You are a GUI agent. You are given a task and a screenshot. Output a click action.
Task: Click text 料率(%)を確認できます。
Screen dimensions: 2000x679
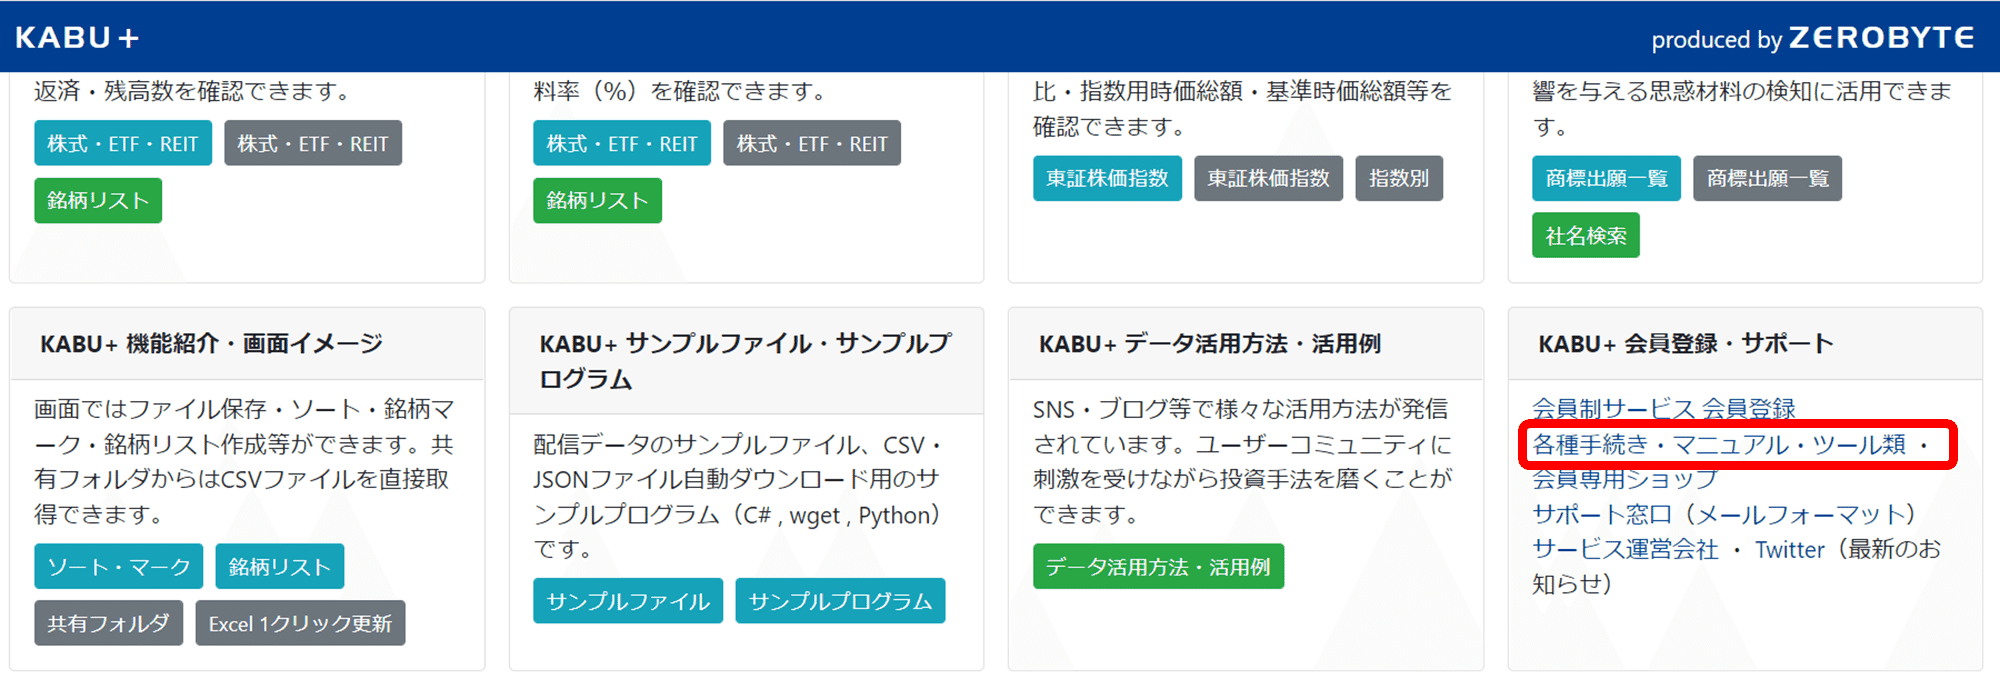coord(682,91)
